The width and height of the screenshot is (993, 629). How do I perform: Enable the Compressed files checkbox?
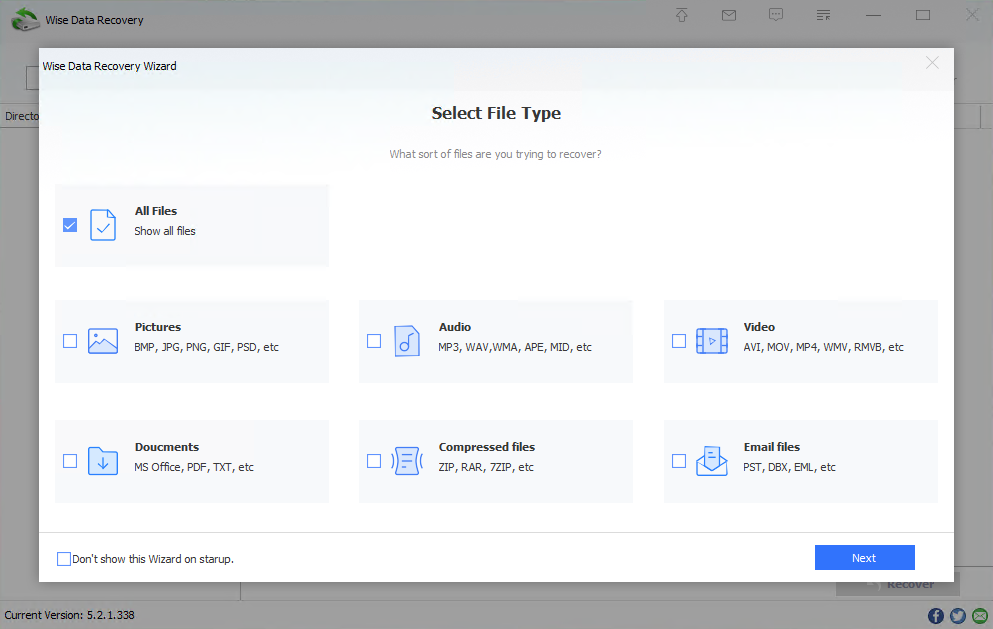(x=374, y=461)
